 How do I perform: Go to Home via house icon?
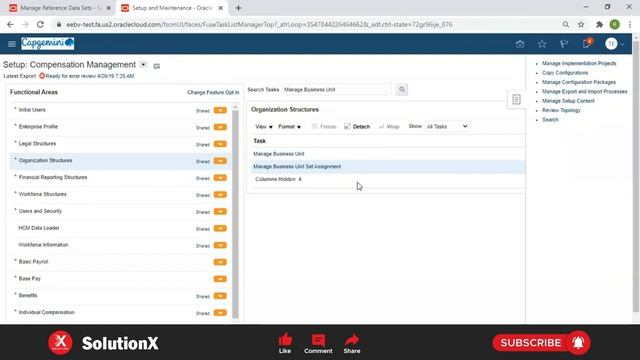pos(520,44)
